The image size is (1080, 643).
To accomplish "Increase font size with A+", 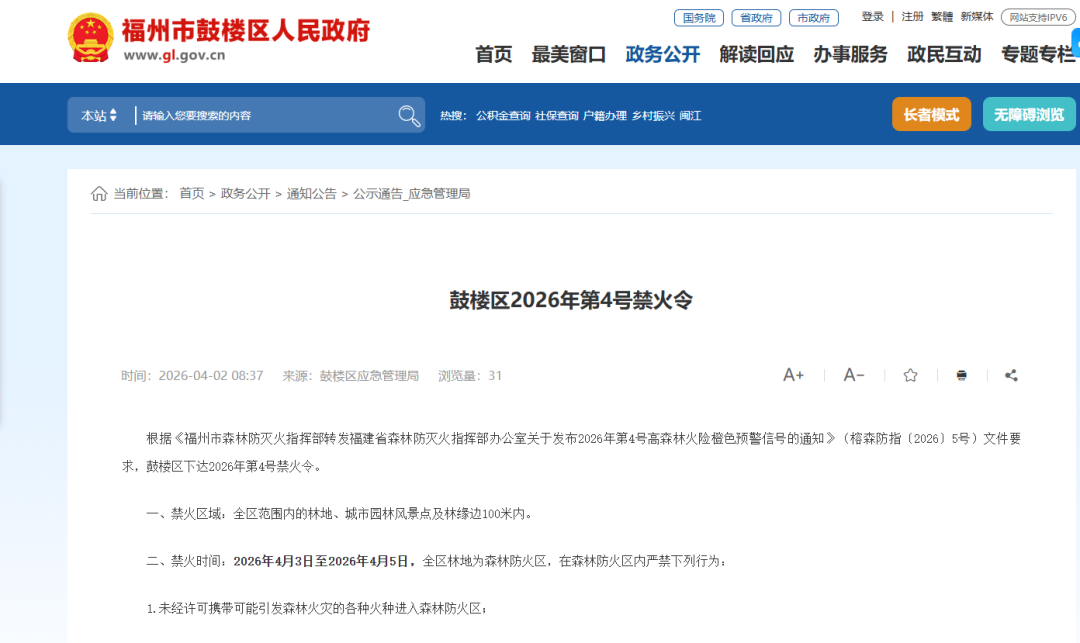I will coord(793,375).
